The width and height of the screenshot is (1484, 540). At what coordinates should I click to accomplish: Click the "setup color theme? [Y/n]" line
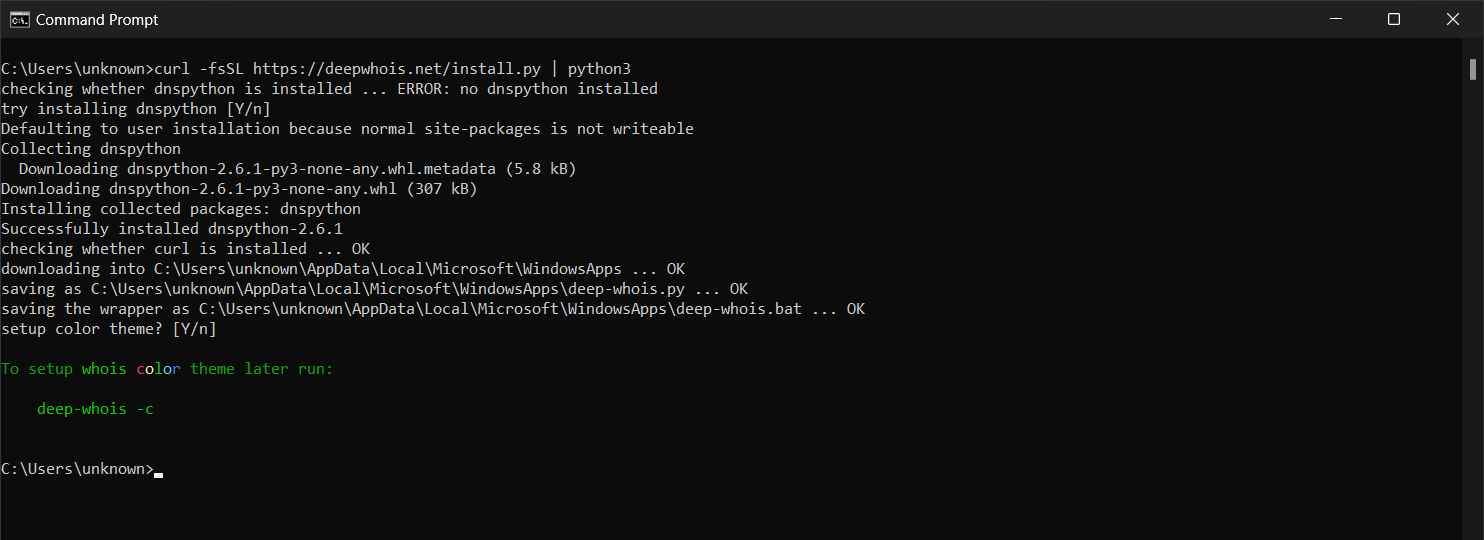tap(108, 329)
